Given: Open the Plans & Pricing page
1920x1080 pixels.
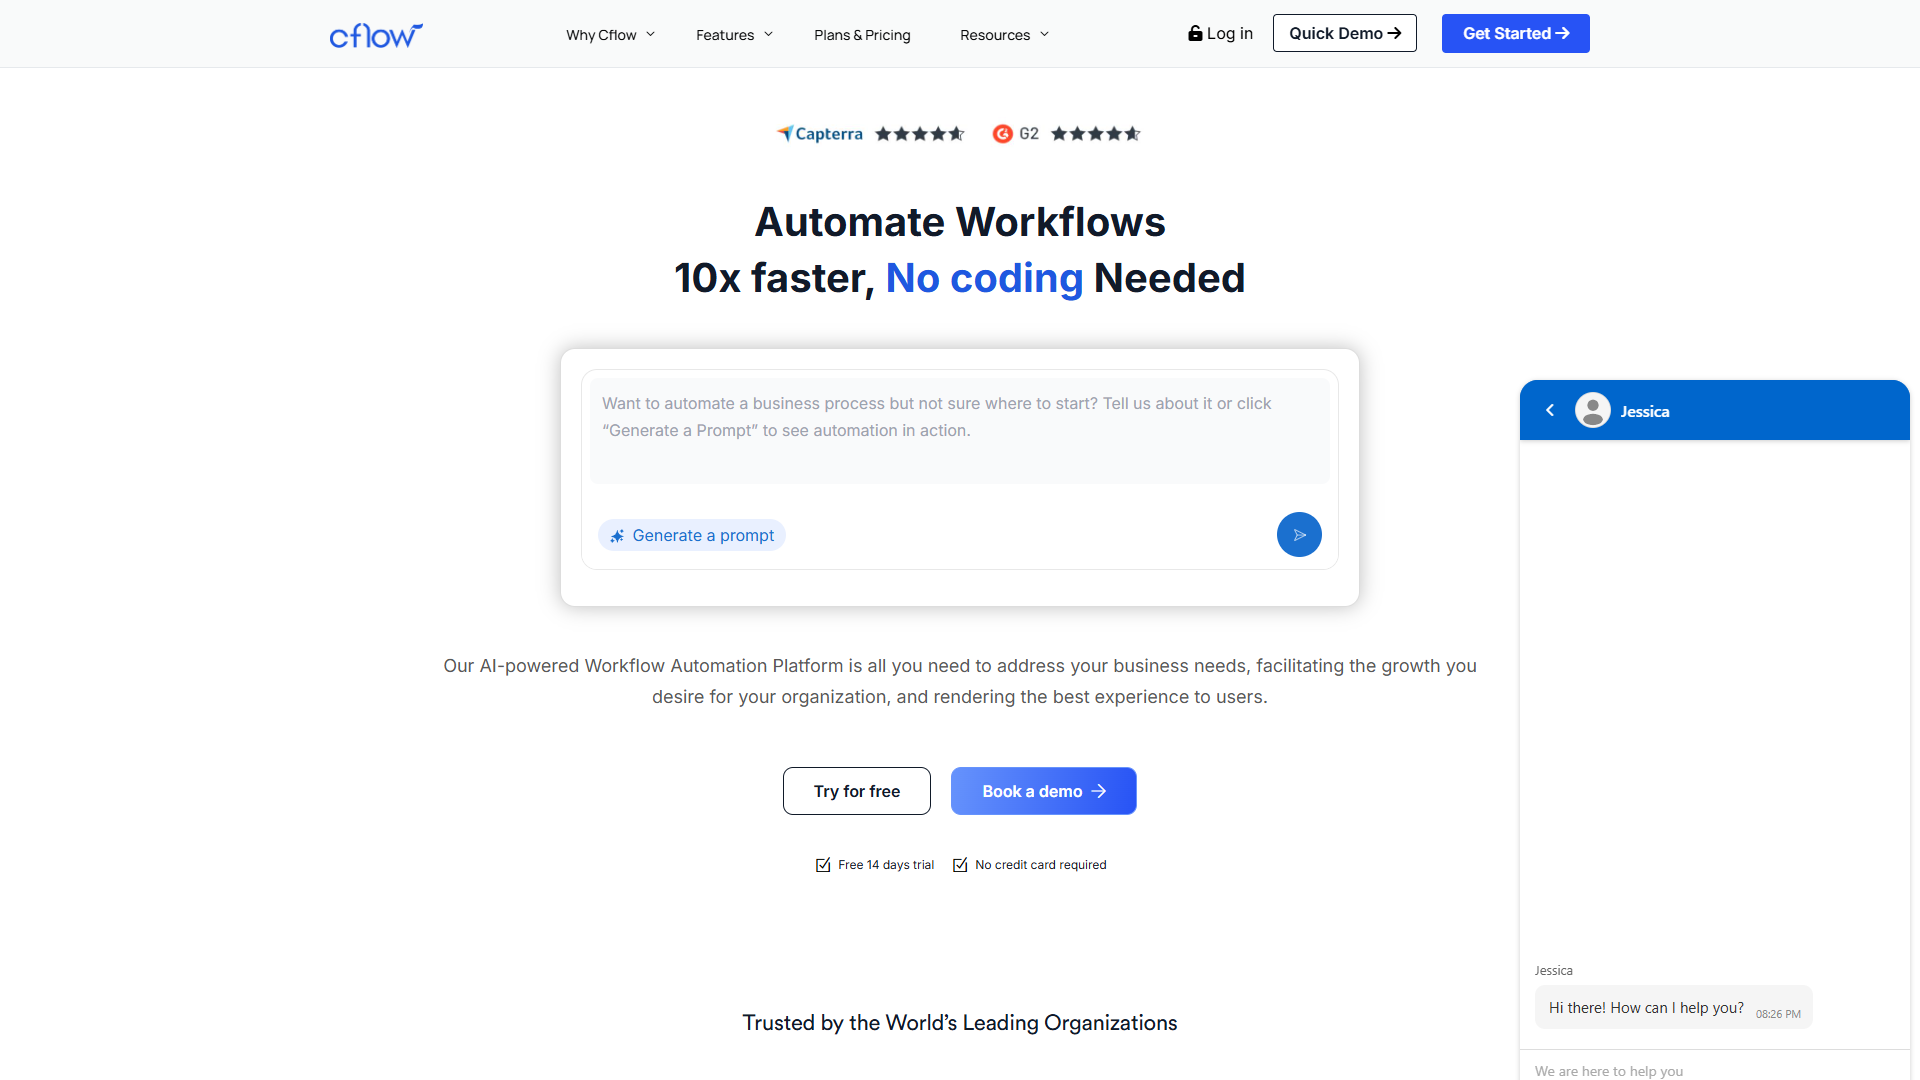Looking at the screenshot, I should pos(862,34).
